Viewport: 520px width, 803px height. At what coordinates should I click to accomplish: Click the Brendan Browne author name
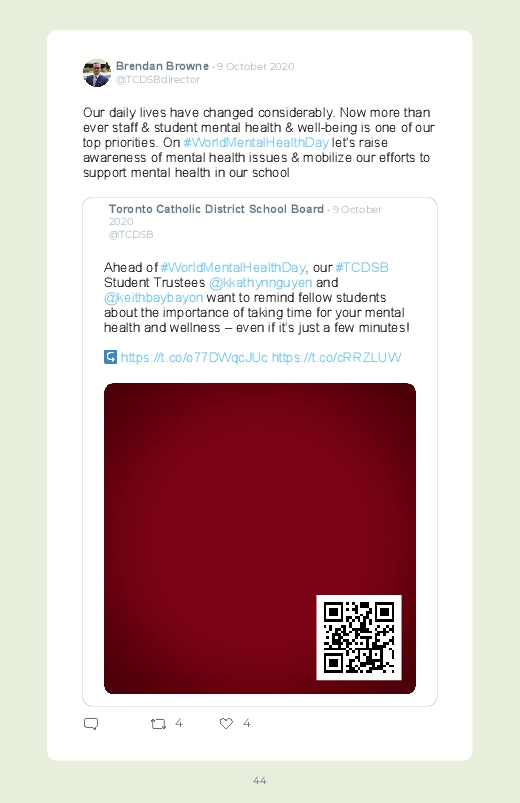click(162, 66)
